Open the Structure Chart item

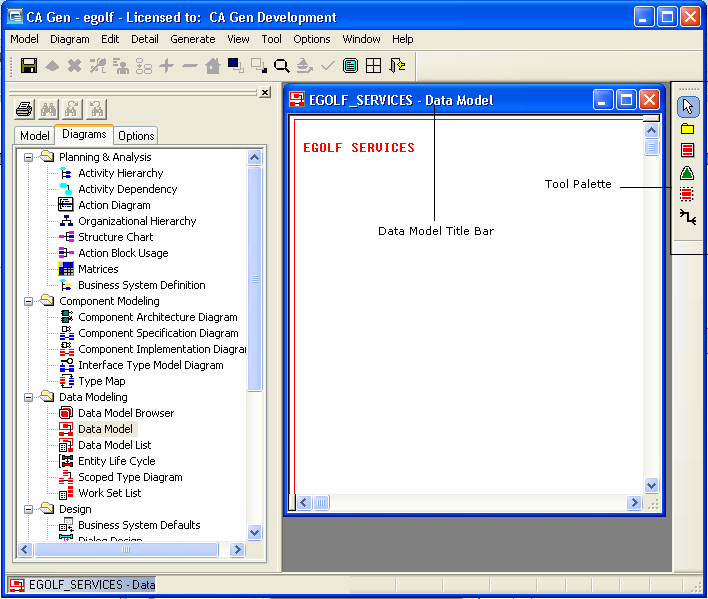click(116, 237)
